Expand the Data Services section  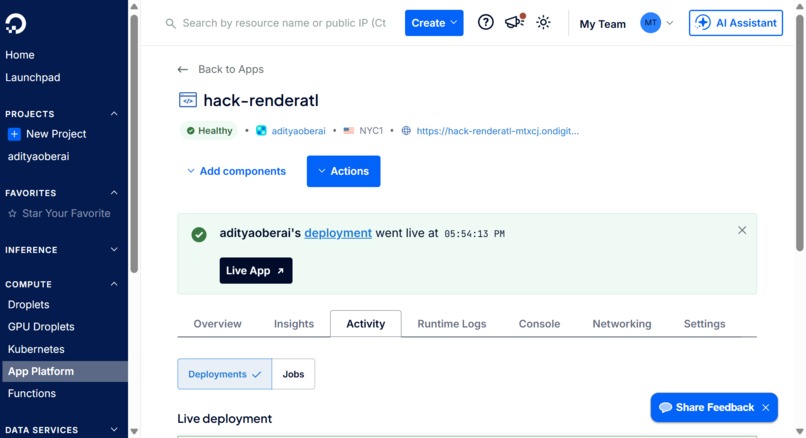point(114,430)
